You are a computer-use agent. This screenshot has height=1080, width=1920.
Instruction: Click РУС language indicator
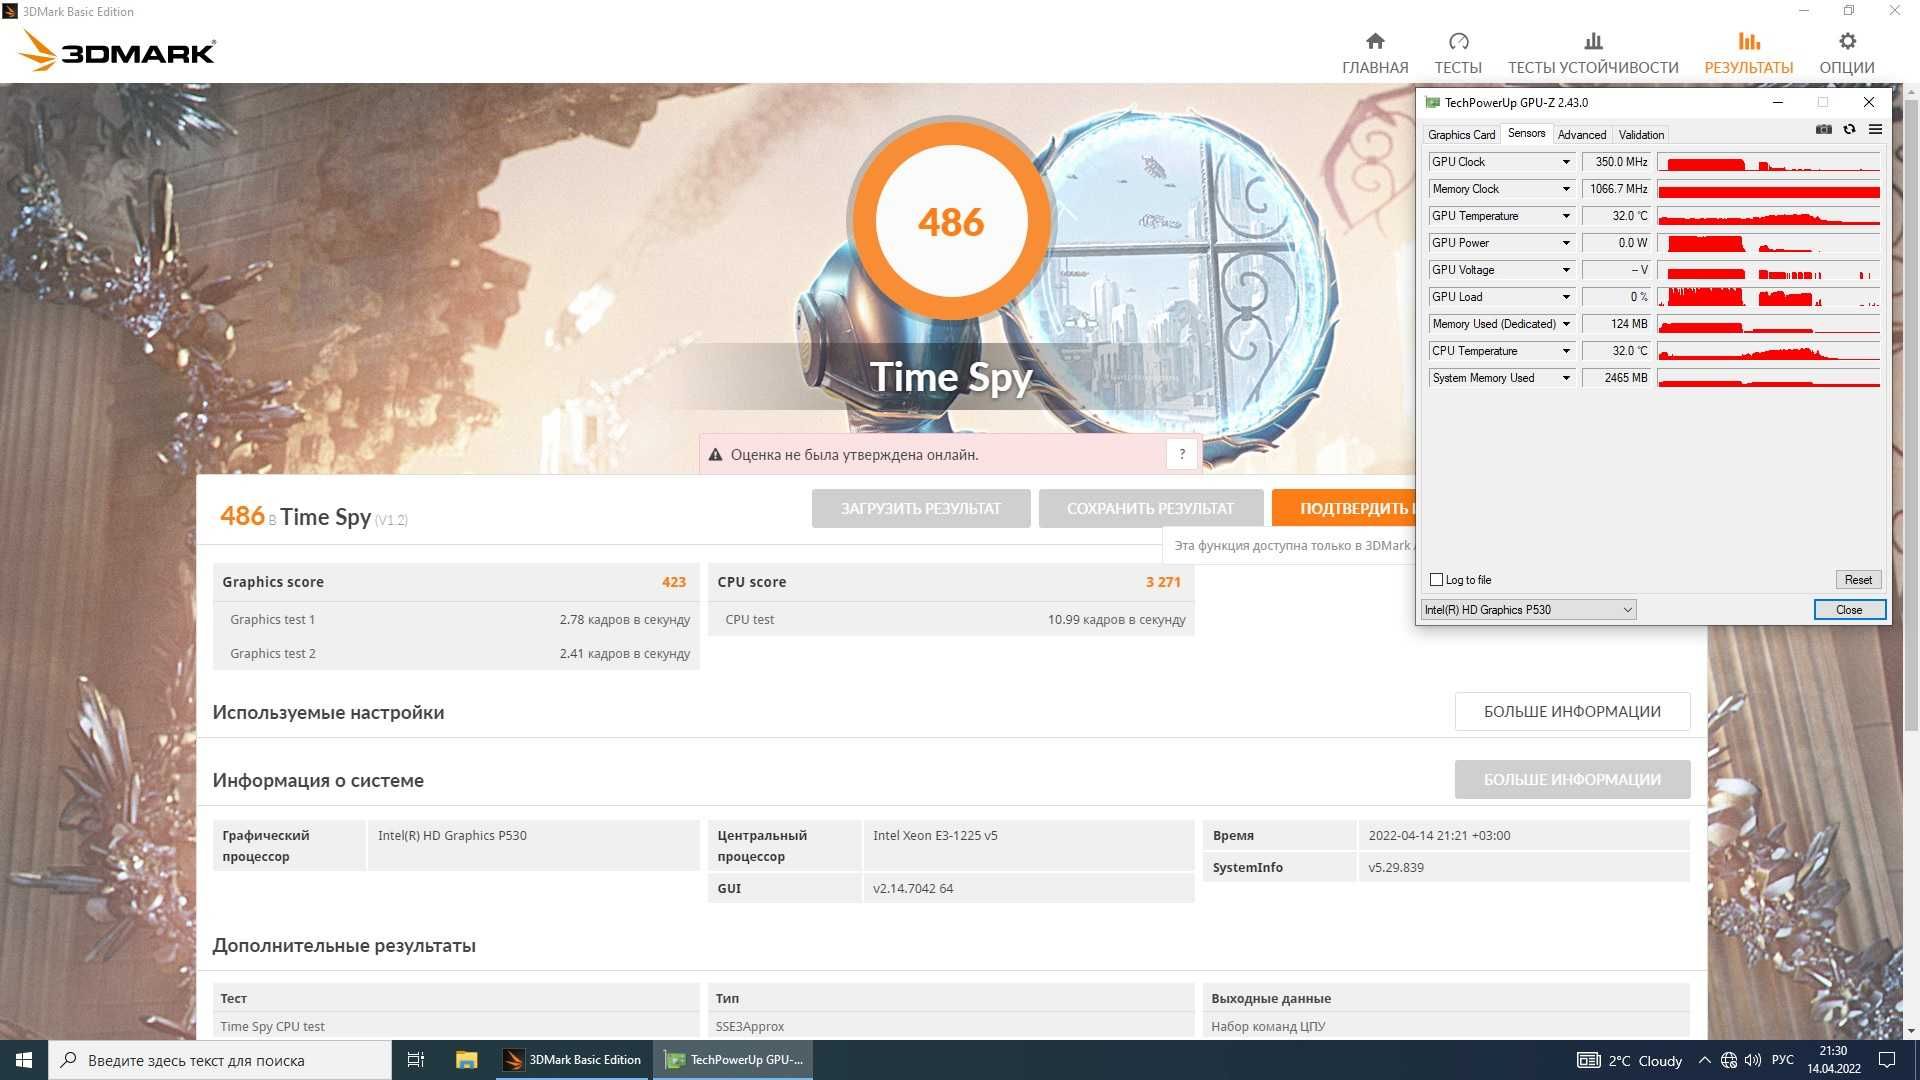click(1783, 1060)
